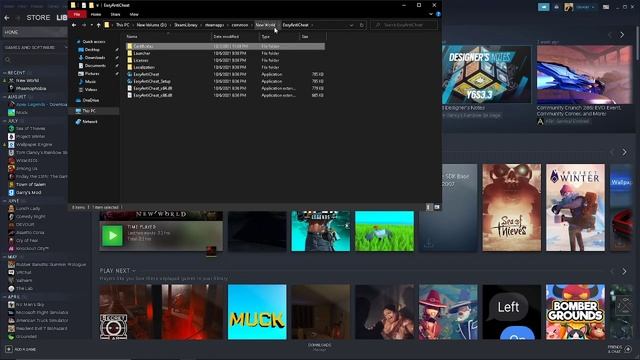Select Wallpaper Engine in Steam library list
Screen dimensions: 640x360
coord(33,144)
